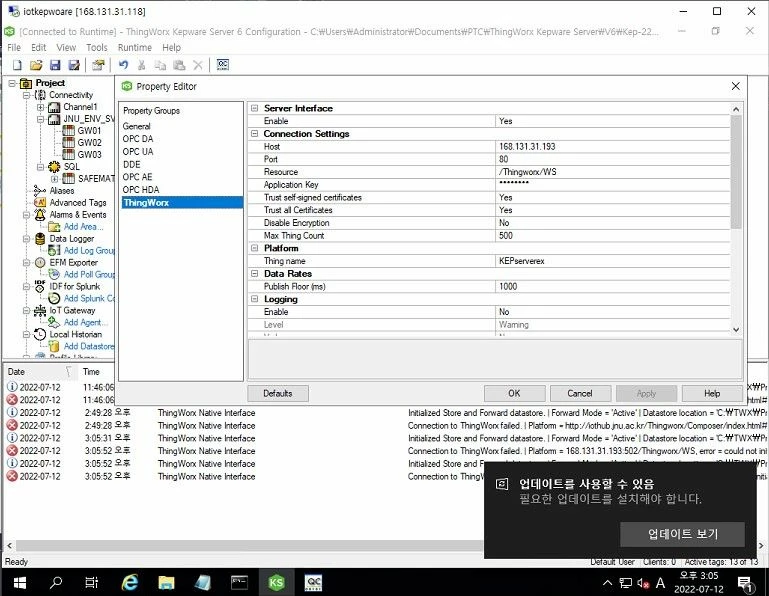Click the Save Project toolbar icon
This screenshot has width=769, height=596.
click(55, 65)
